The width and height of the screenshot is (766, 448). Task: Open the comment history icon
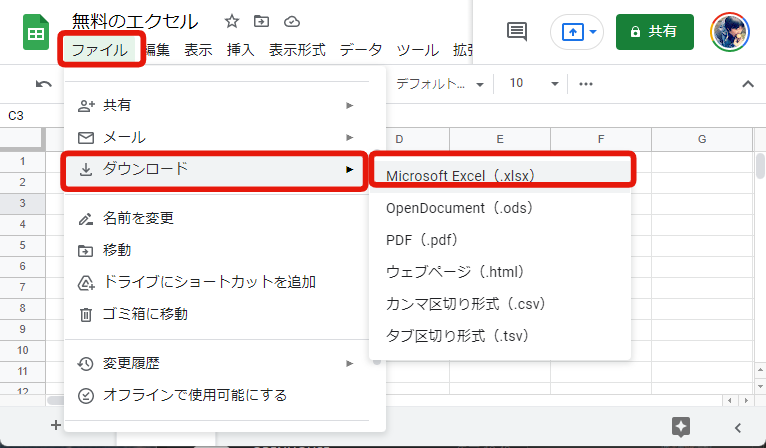click(x=517, y=32)
